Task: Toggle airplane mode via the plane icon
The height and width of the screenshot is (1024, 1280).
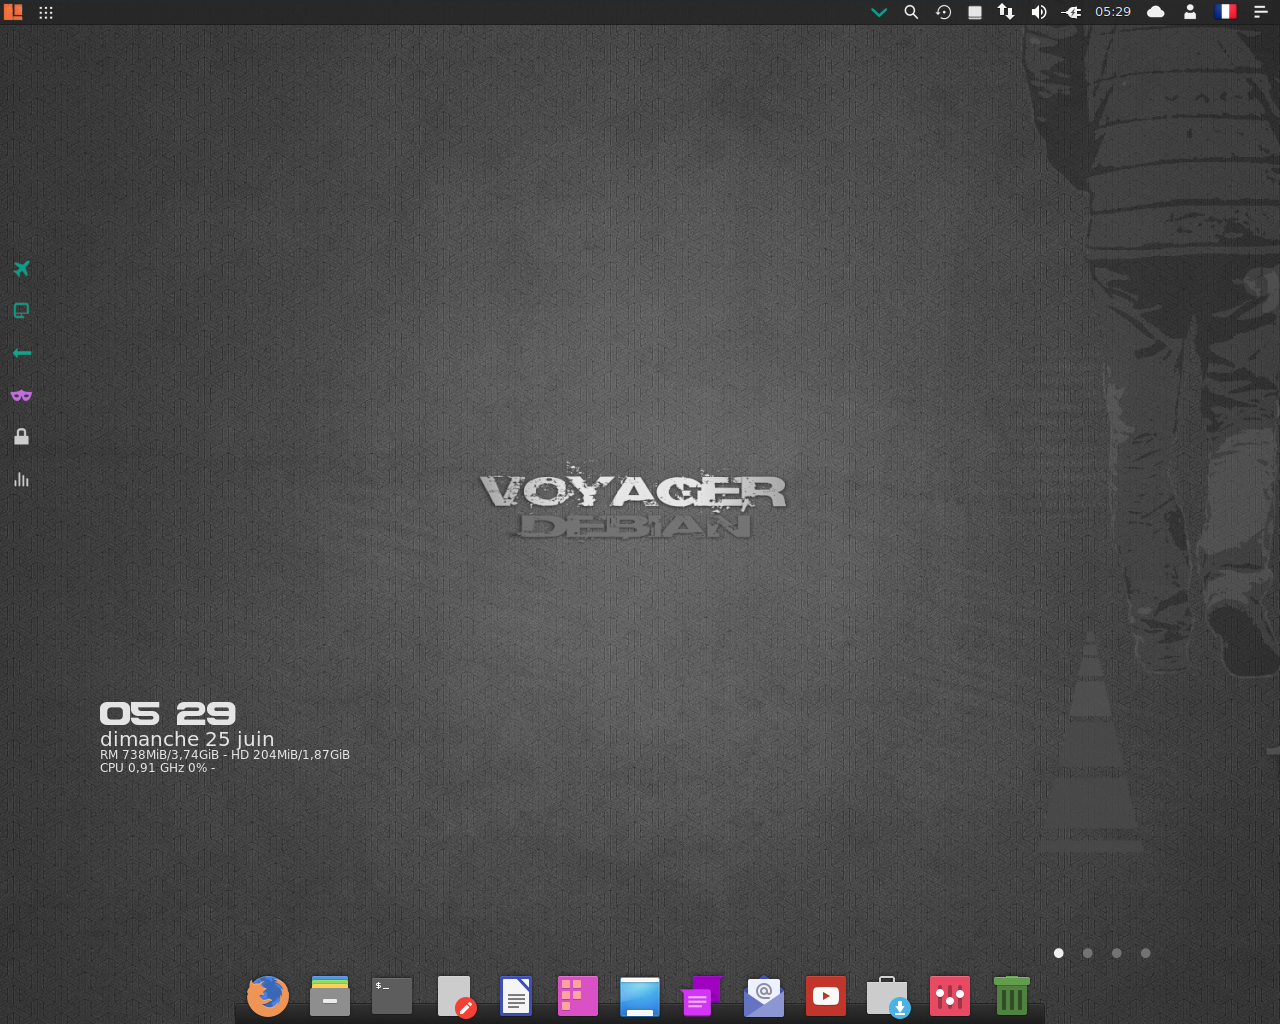Action: [x=21, y=268]
